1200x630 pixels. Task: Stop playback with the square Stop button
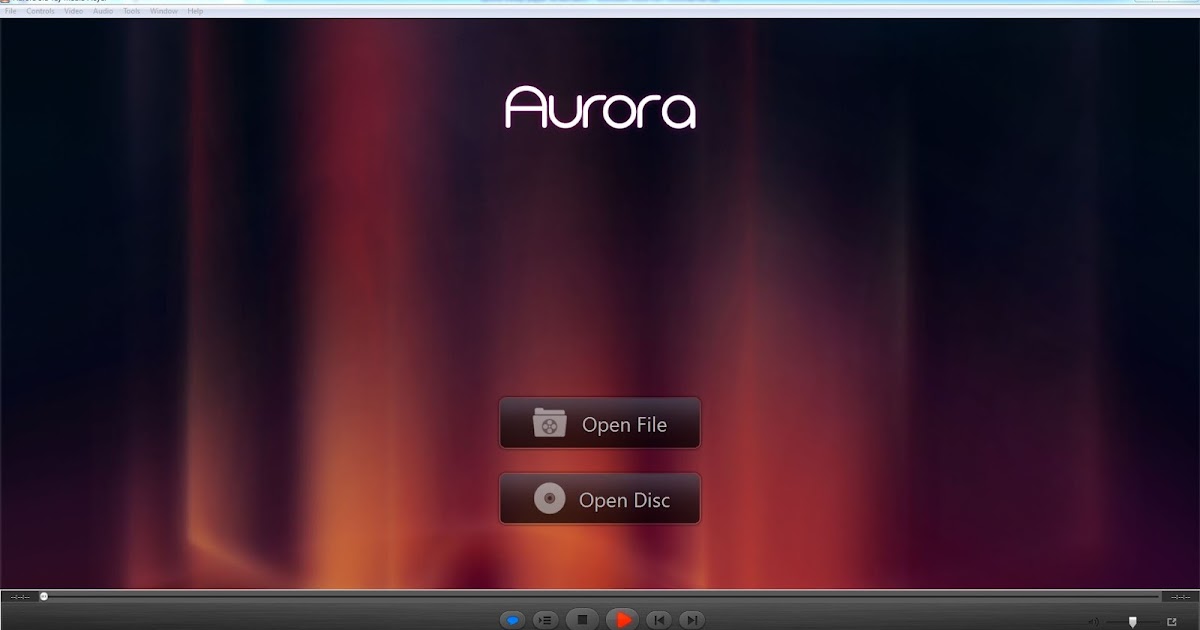pyautogui.click(x=582, y=620)
